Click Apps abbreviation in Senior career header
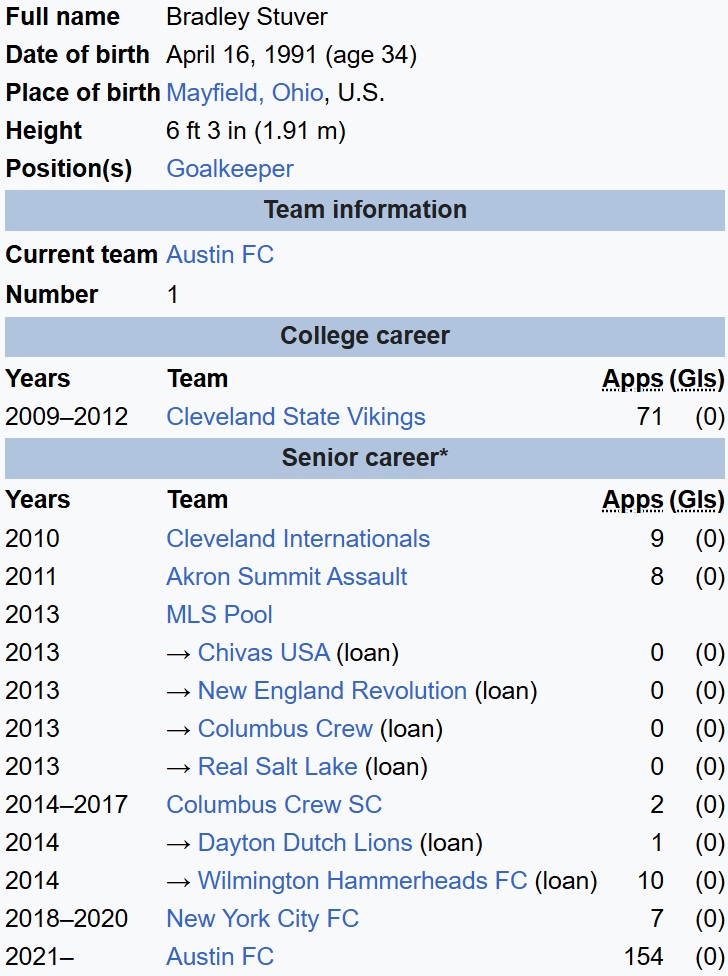 632,500
